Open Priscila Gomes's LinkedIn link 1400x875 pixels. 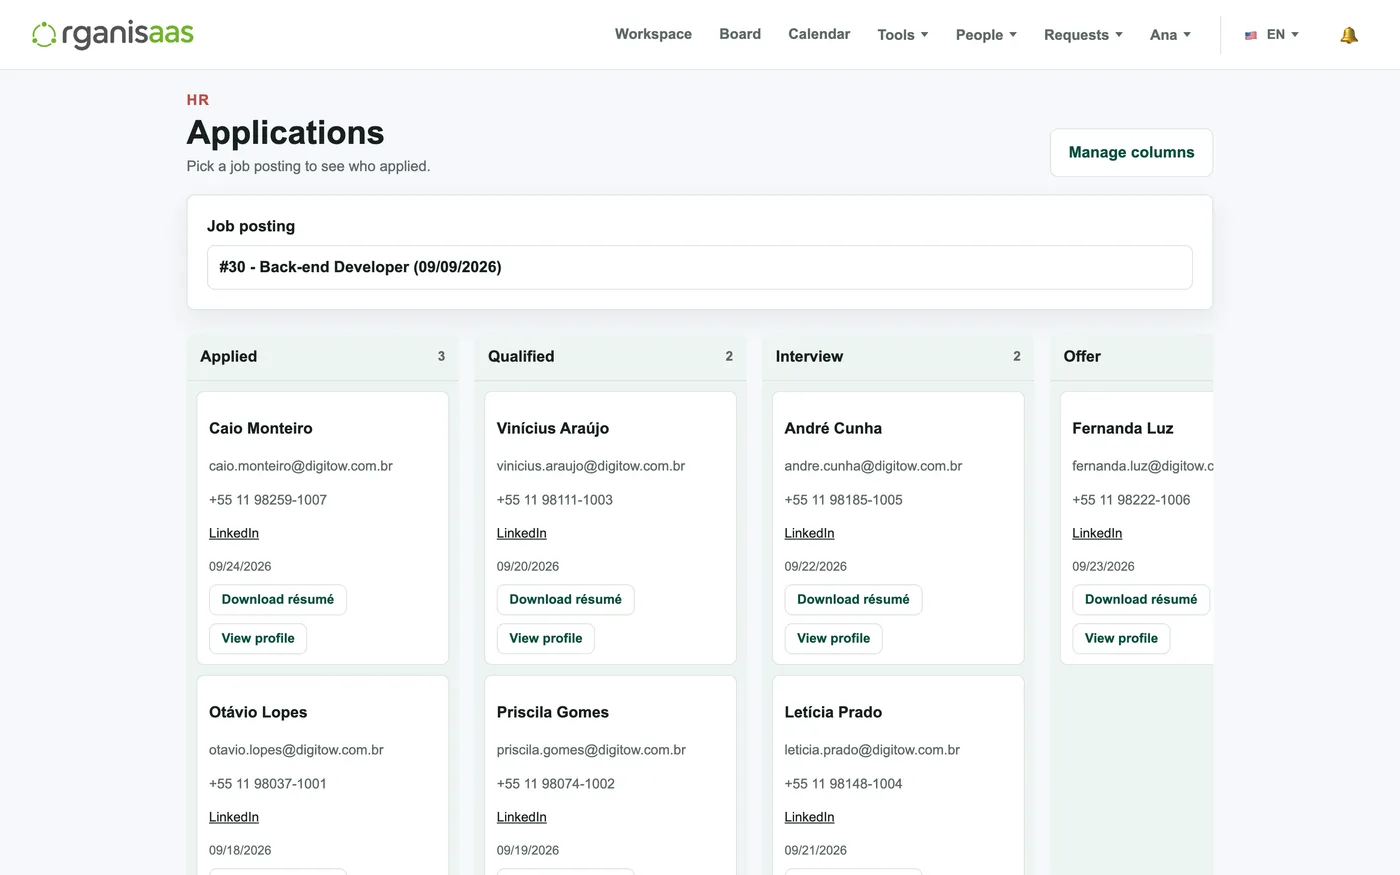[522, 817]
